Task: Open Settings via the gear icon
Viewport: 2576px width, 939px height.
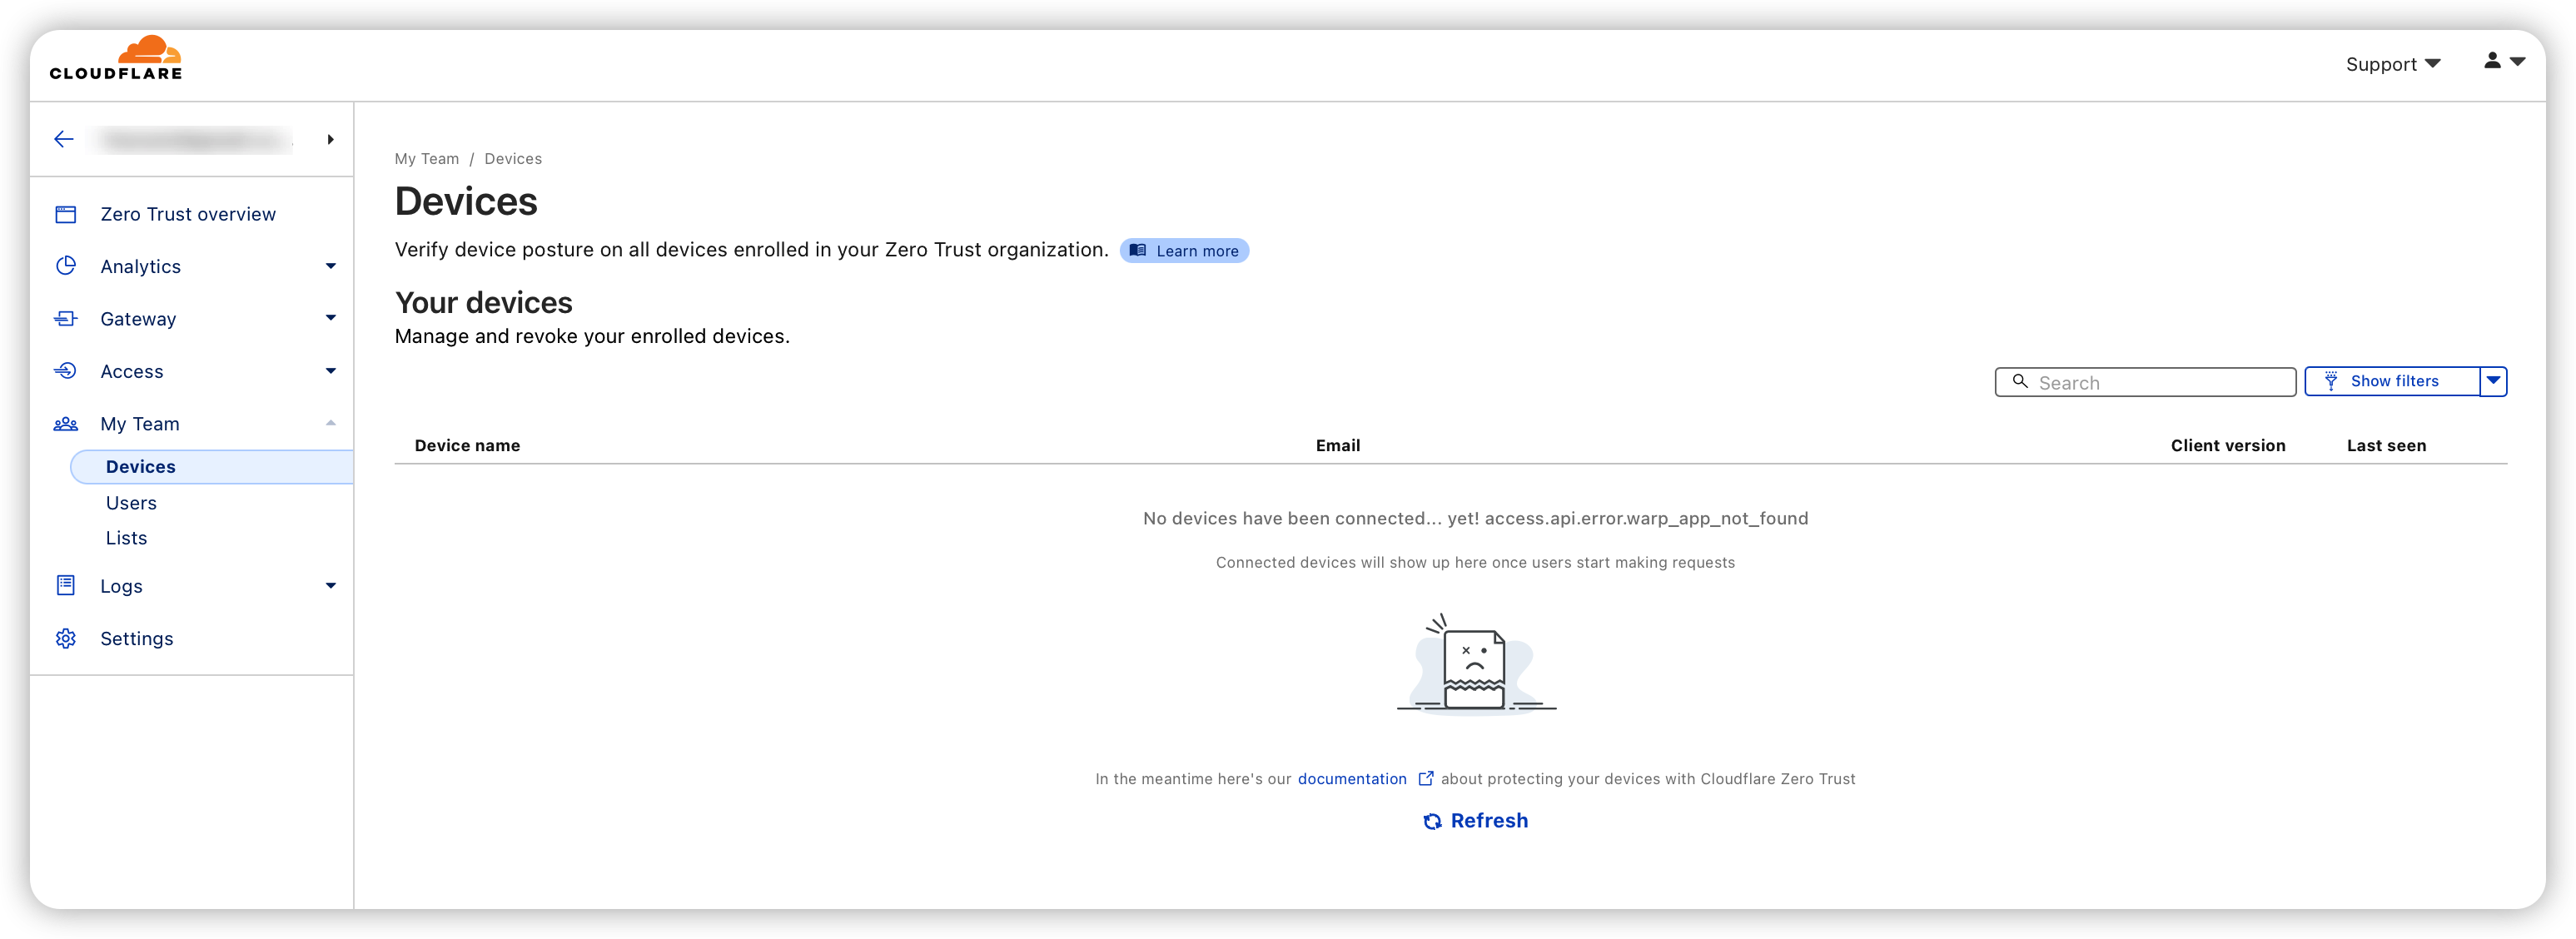Action: 66,638
